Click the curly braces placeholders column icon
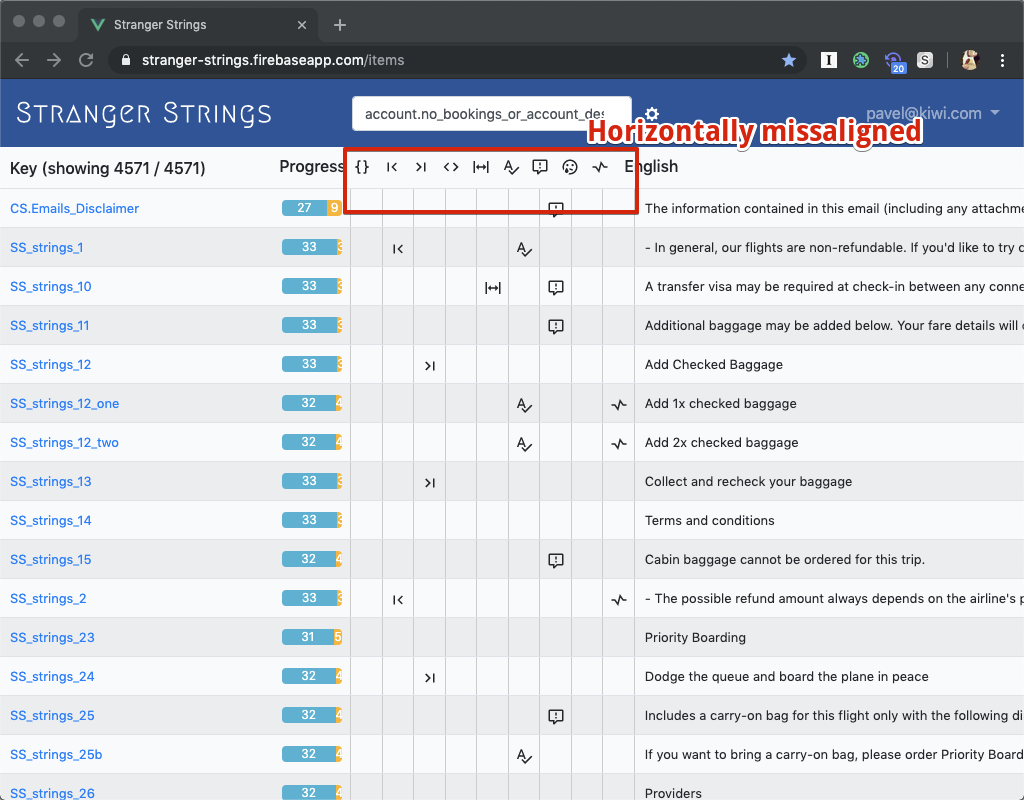Image resolution: width=1024 pixels, height=800 pixels. [x=363, y=167]
